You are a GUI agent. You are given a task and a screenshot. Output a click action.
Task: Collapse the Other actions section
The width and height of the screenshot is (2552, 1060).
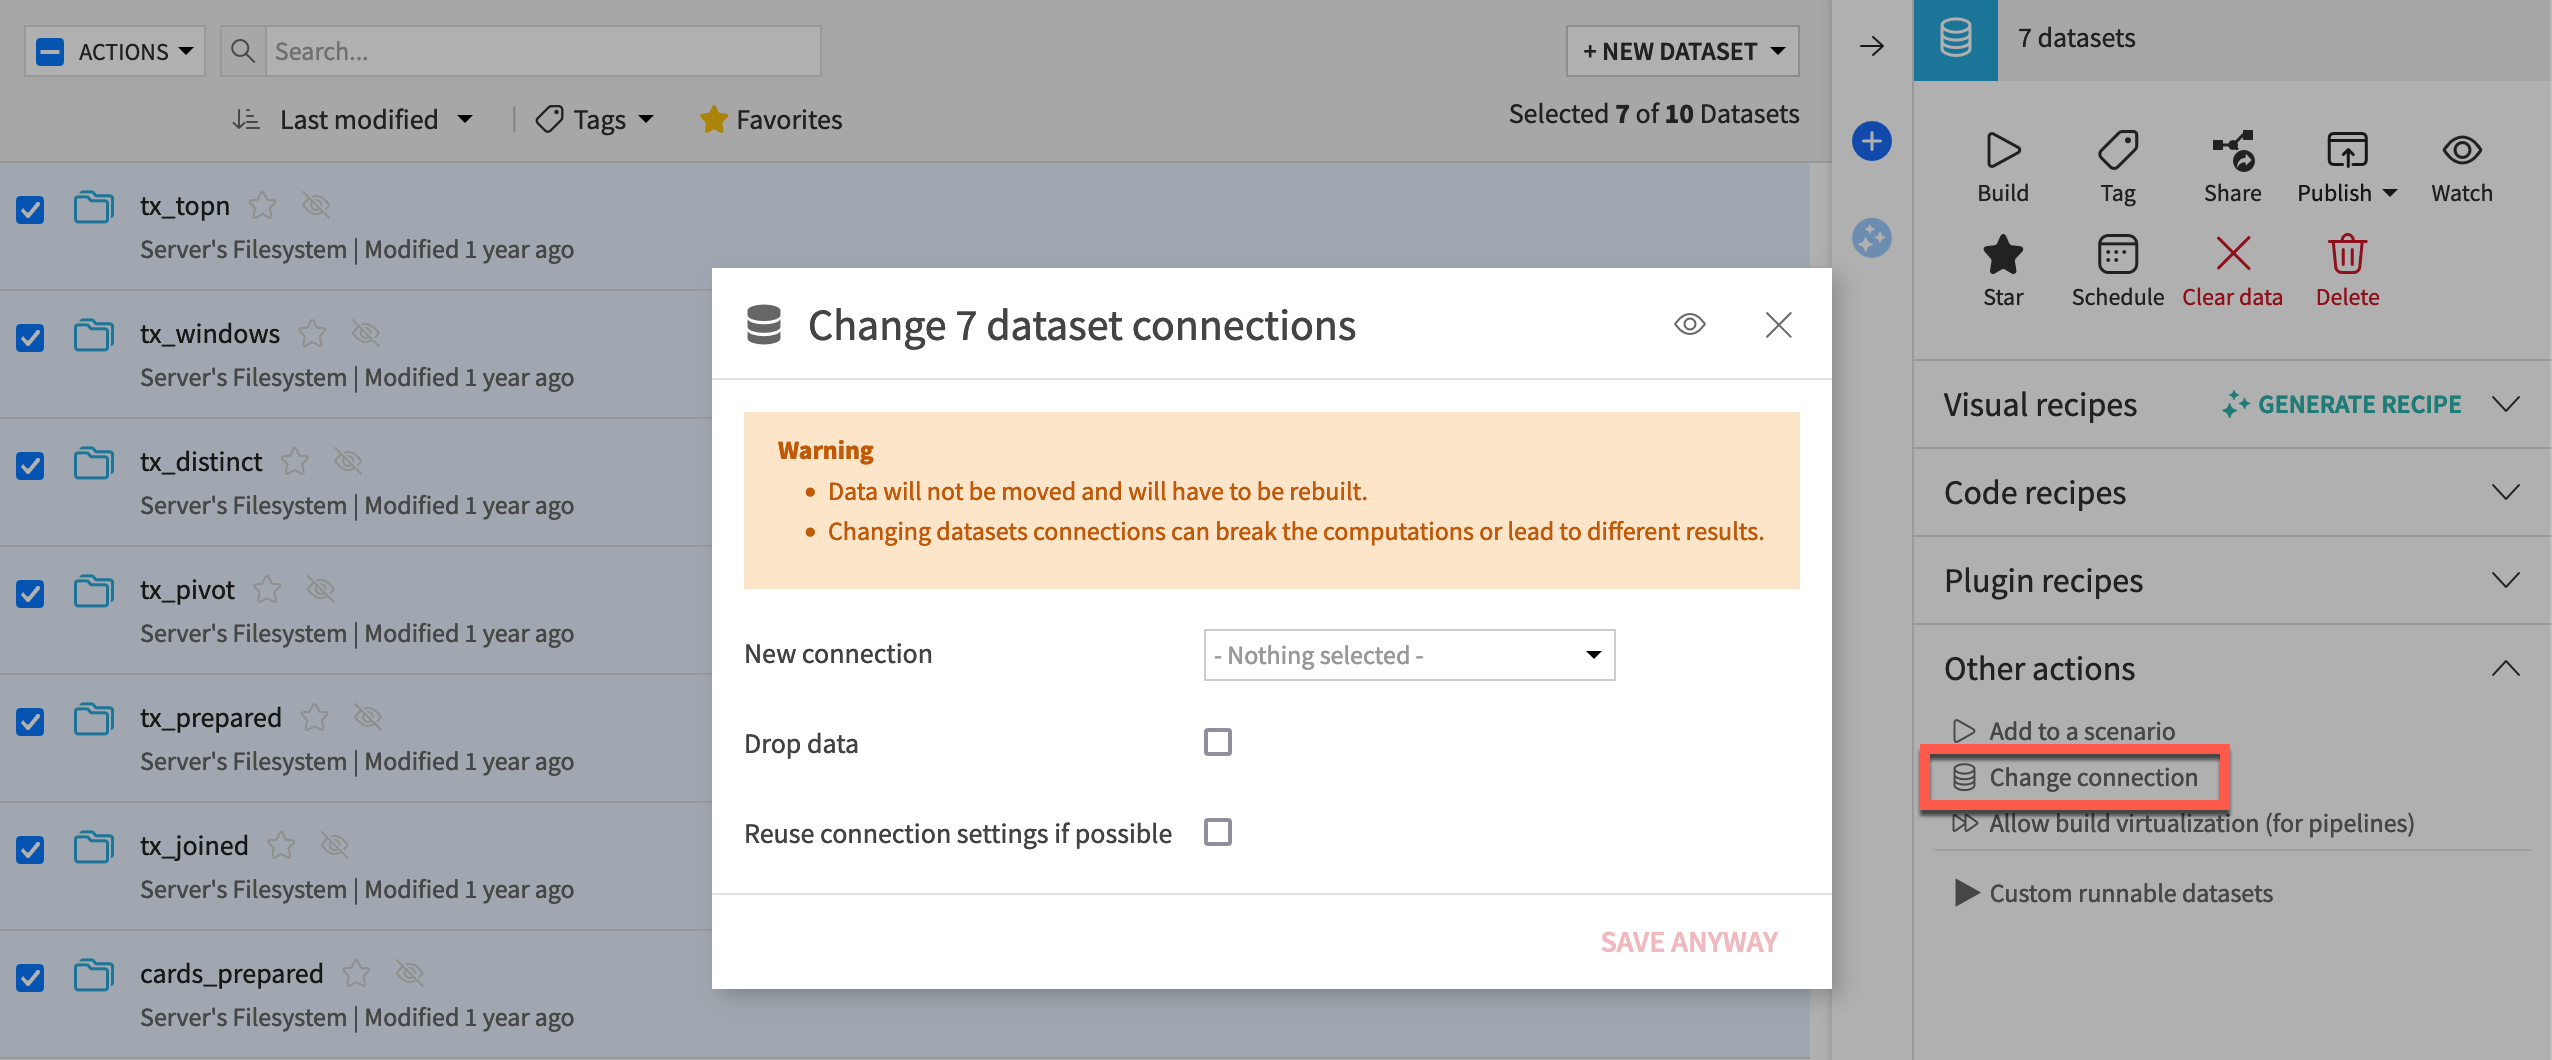[2506, 668]
